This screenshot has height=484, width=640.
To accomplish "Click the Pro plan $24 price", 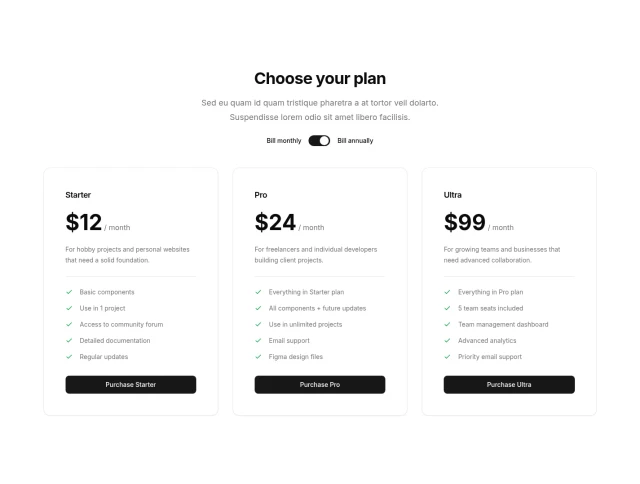I will point(275,222).
